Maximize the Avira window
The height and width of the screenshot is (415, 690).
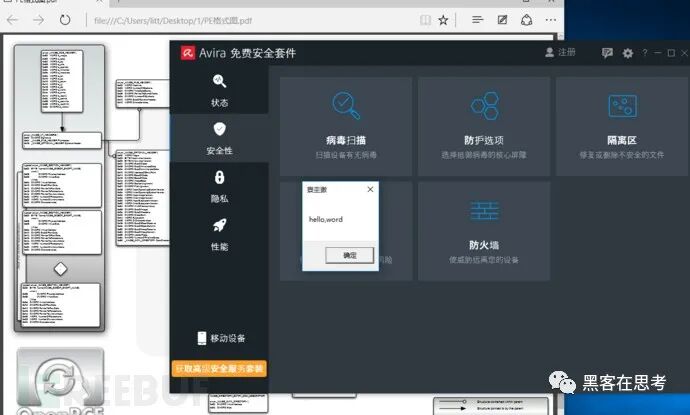click(671, 53)
